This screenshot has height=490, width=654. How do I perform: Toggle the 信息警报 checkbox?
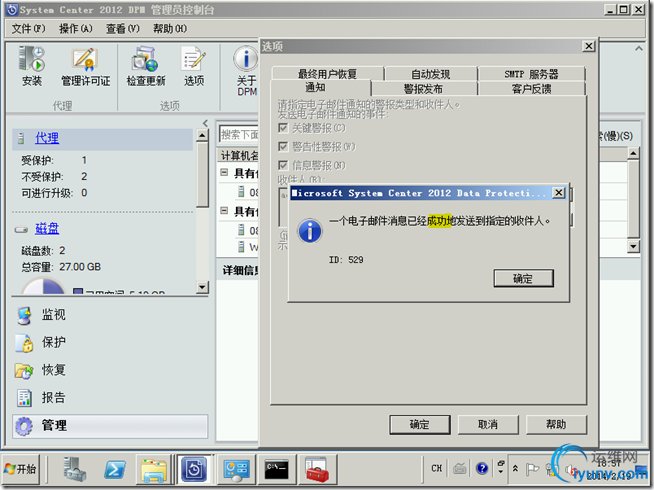(x=283, y=165)
